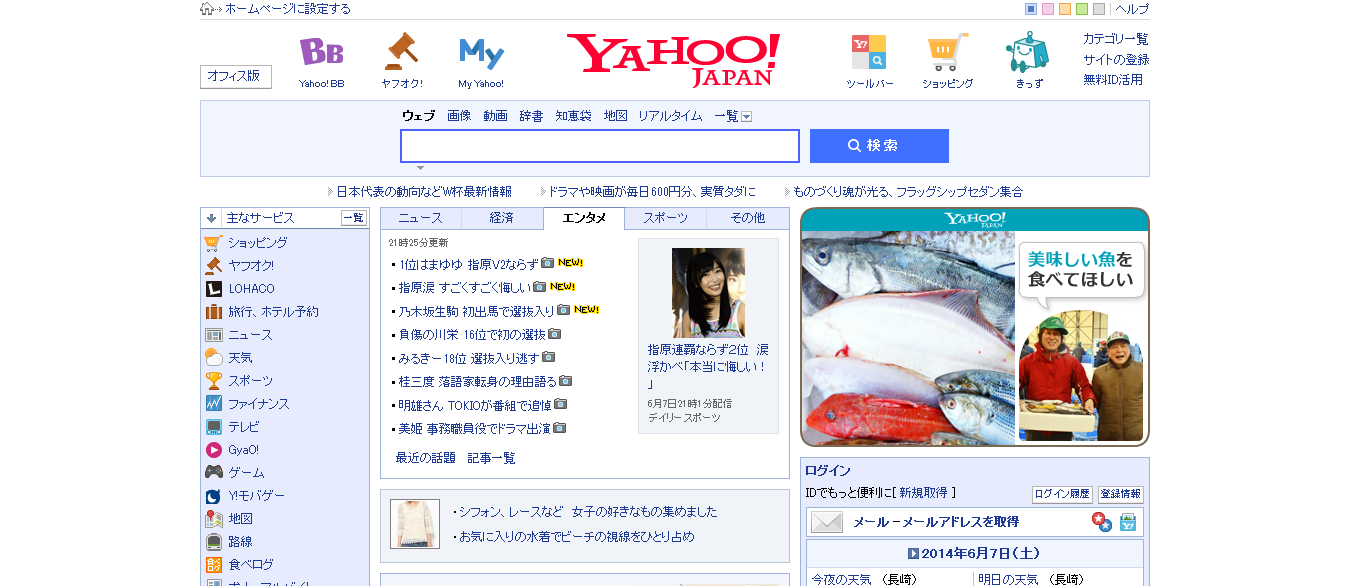The width and height of the screenshot is (1349, 586).
Task: Click the home icon beside ホームページに設定する
Action: [207, 9]
